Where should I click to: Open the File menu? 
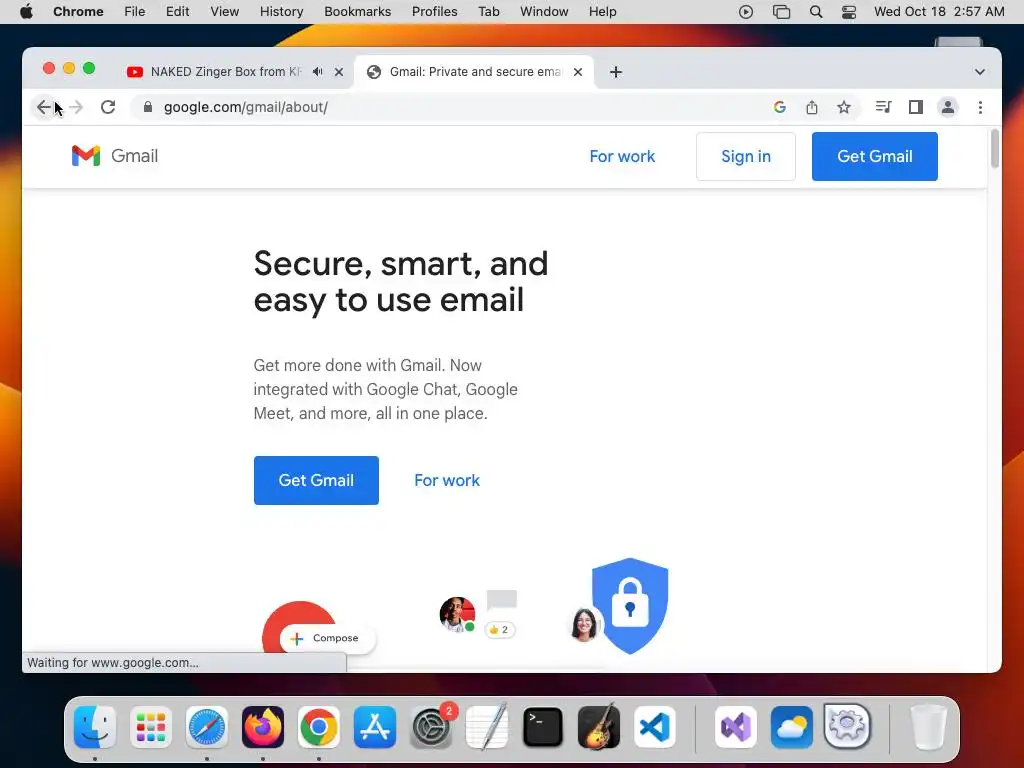pos(135,12)
